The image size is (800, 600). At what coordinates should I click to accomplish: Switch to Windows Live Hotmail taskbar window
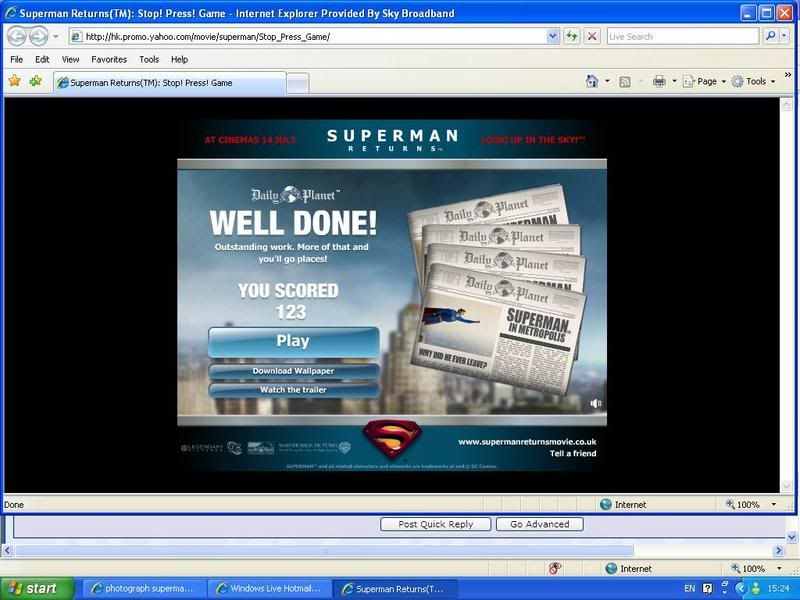[269, 588]
